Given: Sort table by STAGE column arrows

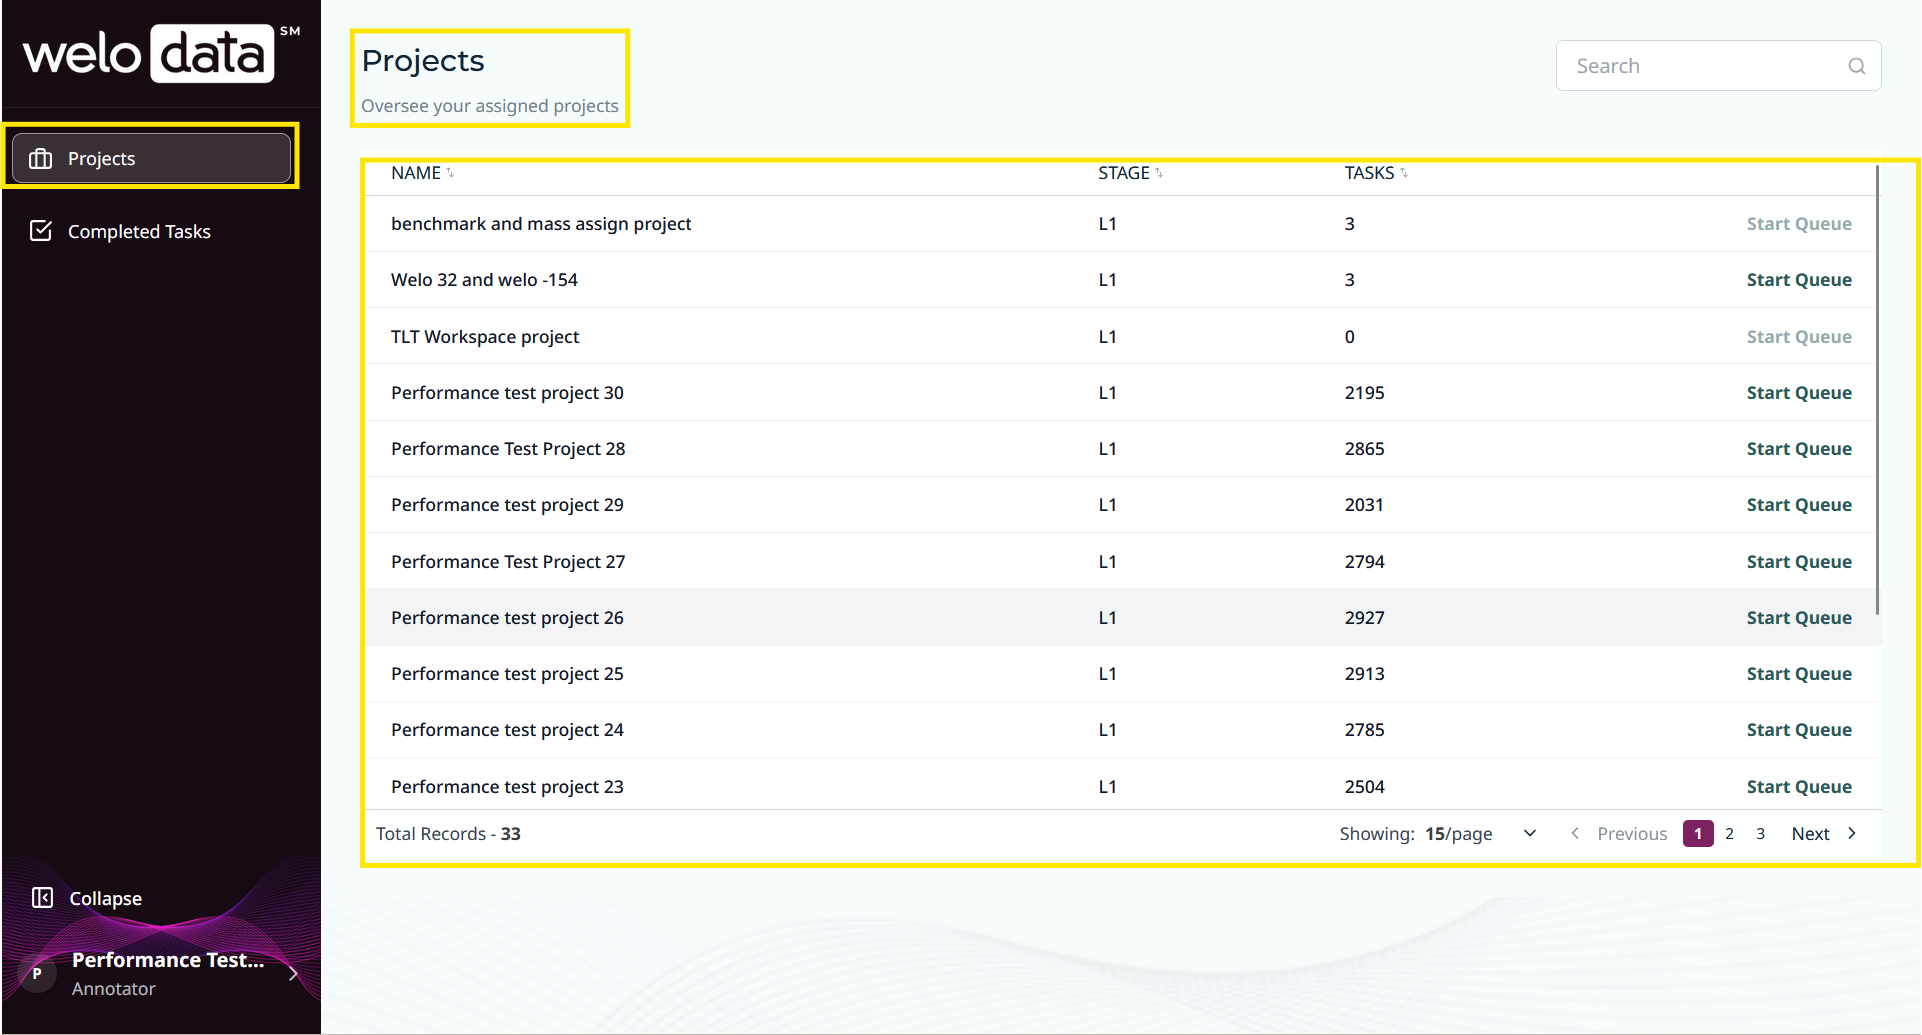Looking at the screenshot, I should pyautogui.click(x=1159, y=173).
